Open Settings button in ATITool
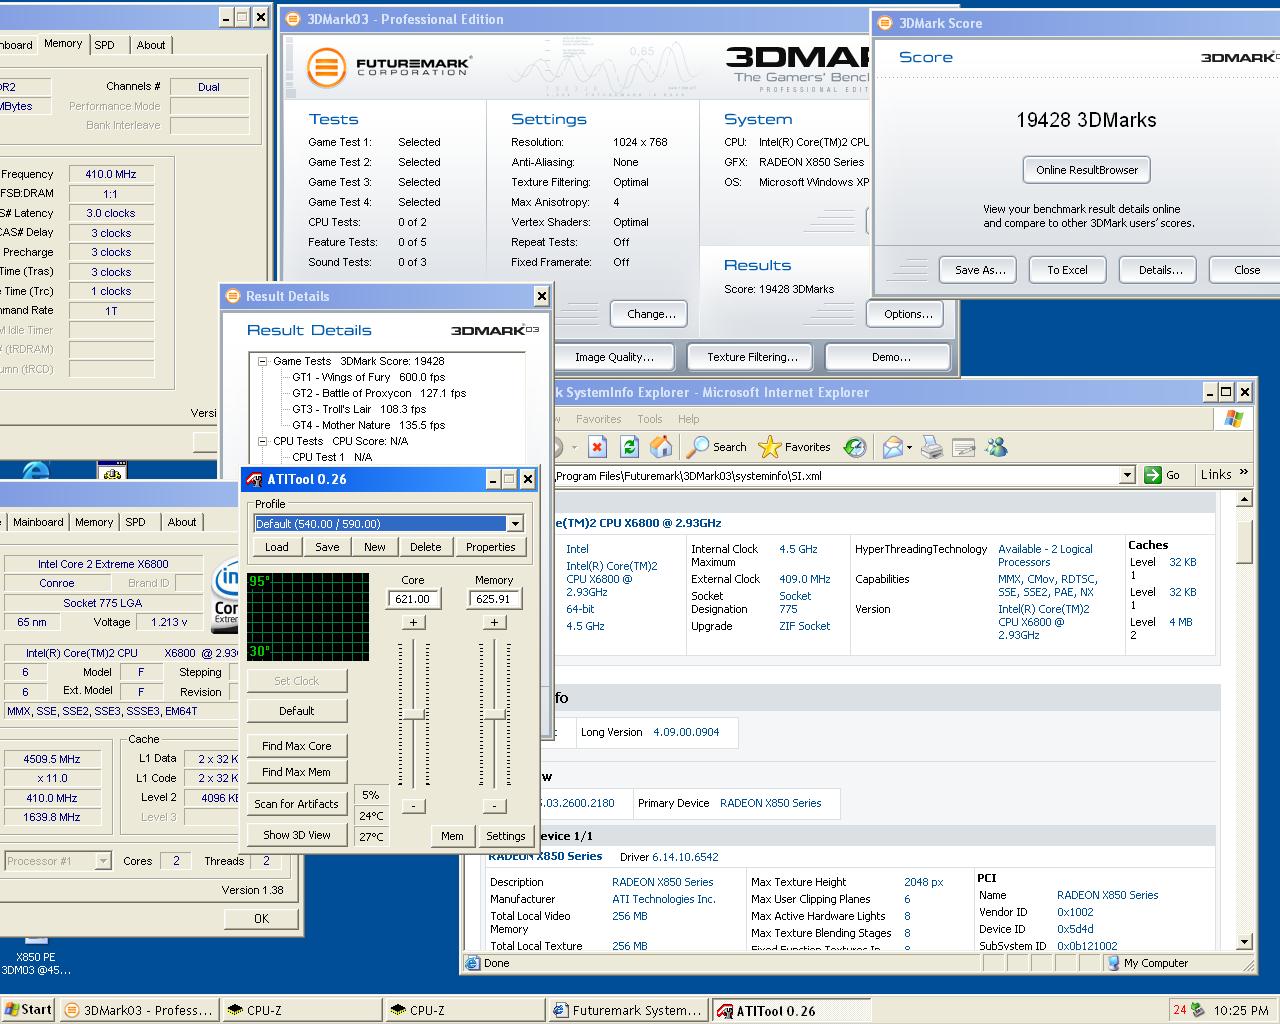 505,836
